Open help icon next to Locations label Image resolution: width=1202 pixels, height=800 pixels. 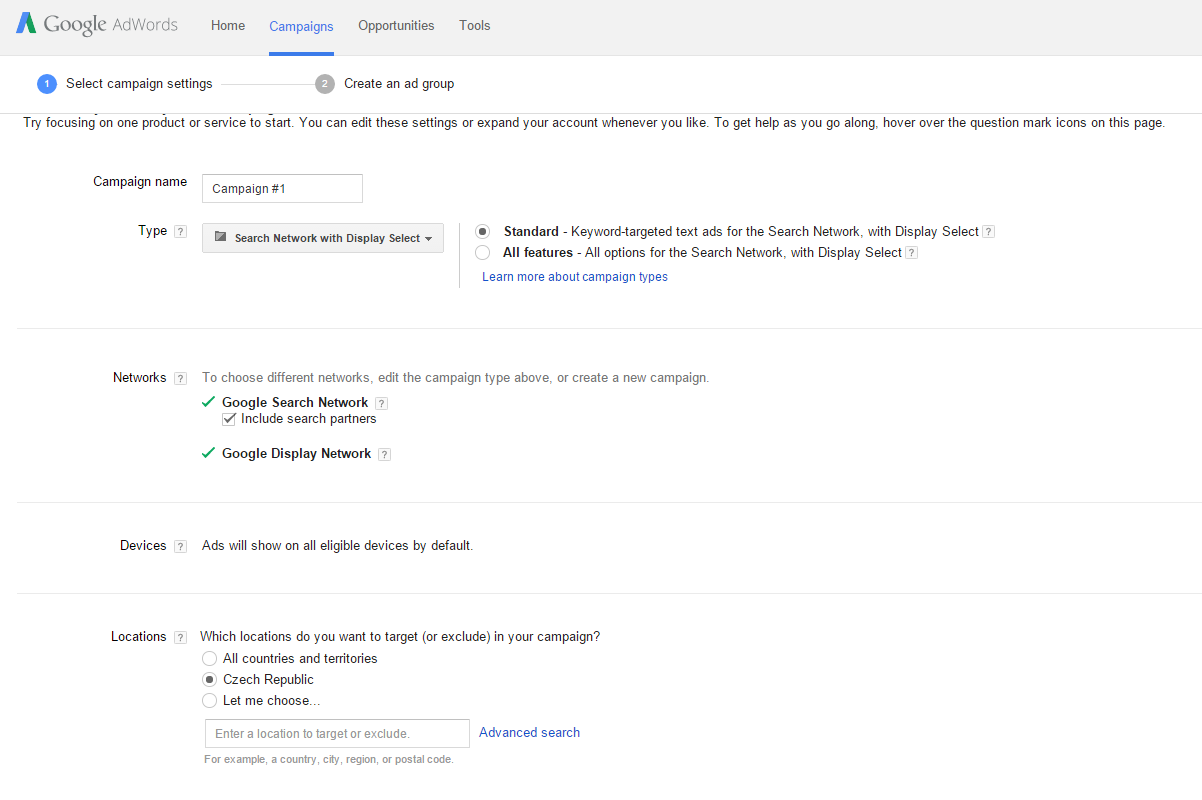tap(180, 637)
